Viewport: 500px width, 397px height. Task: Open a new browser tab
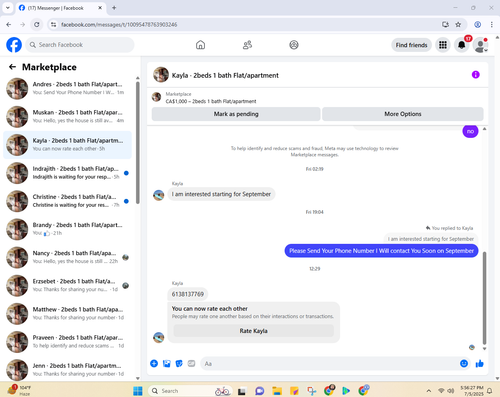[114, 8]
